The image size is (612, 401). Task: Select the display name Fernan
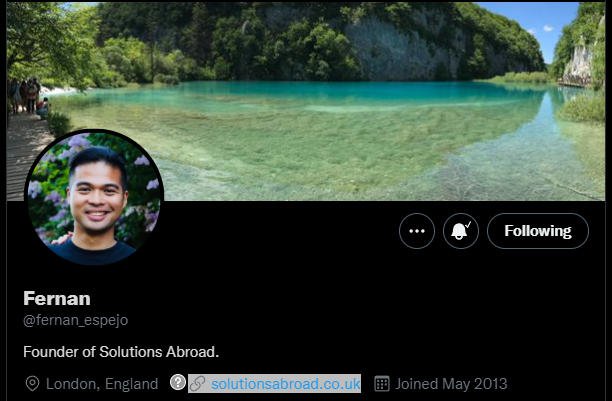pos(57,299)
